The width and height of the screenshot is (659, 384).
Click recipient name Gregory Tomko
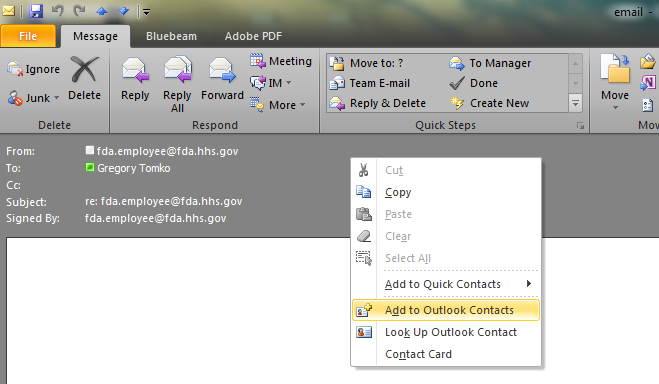click(134, 168)
